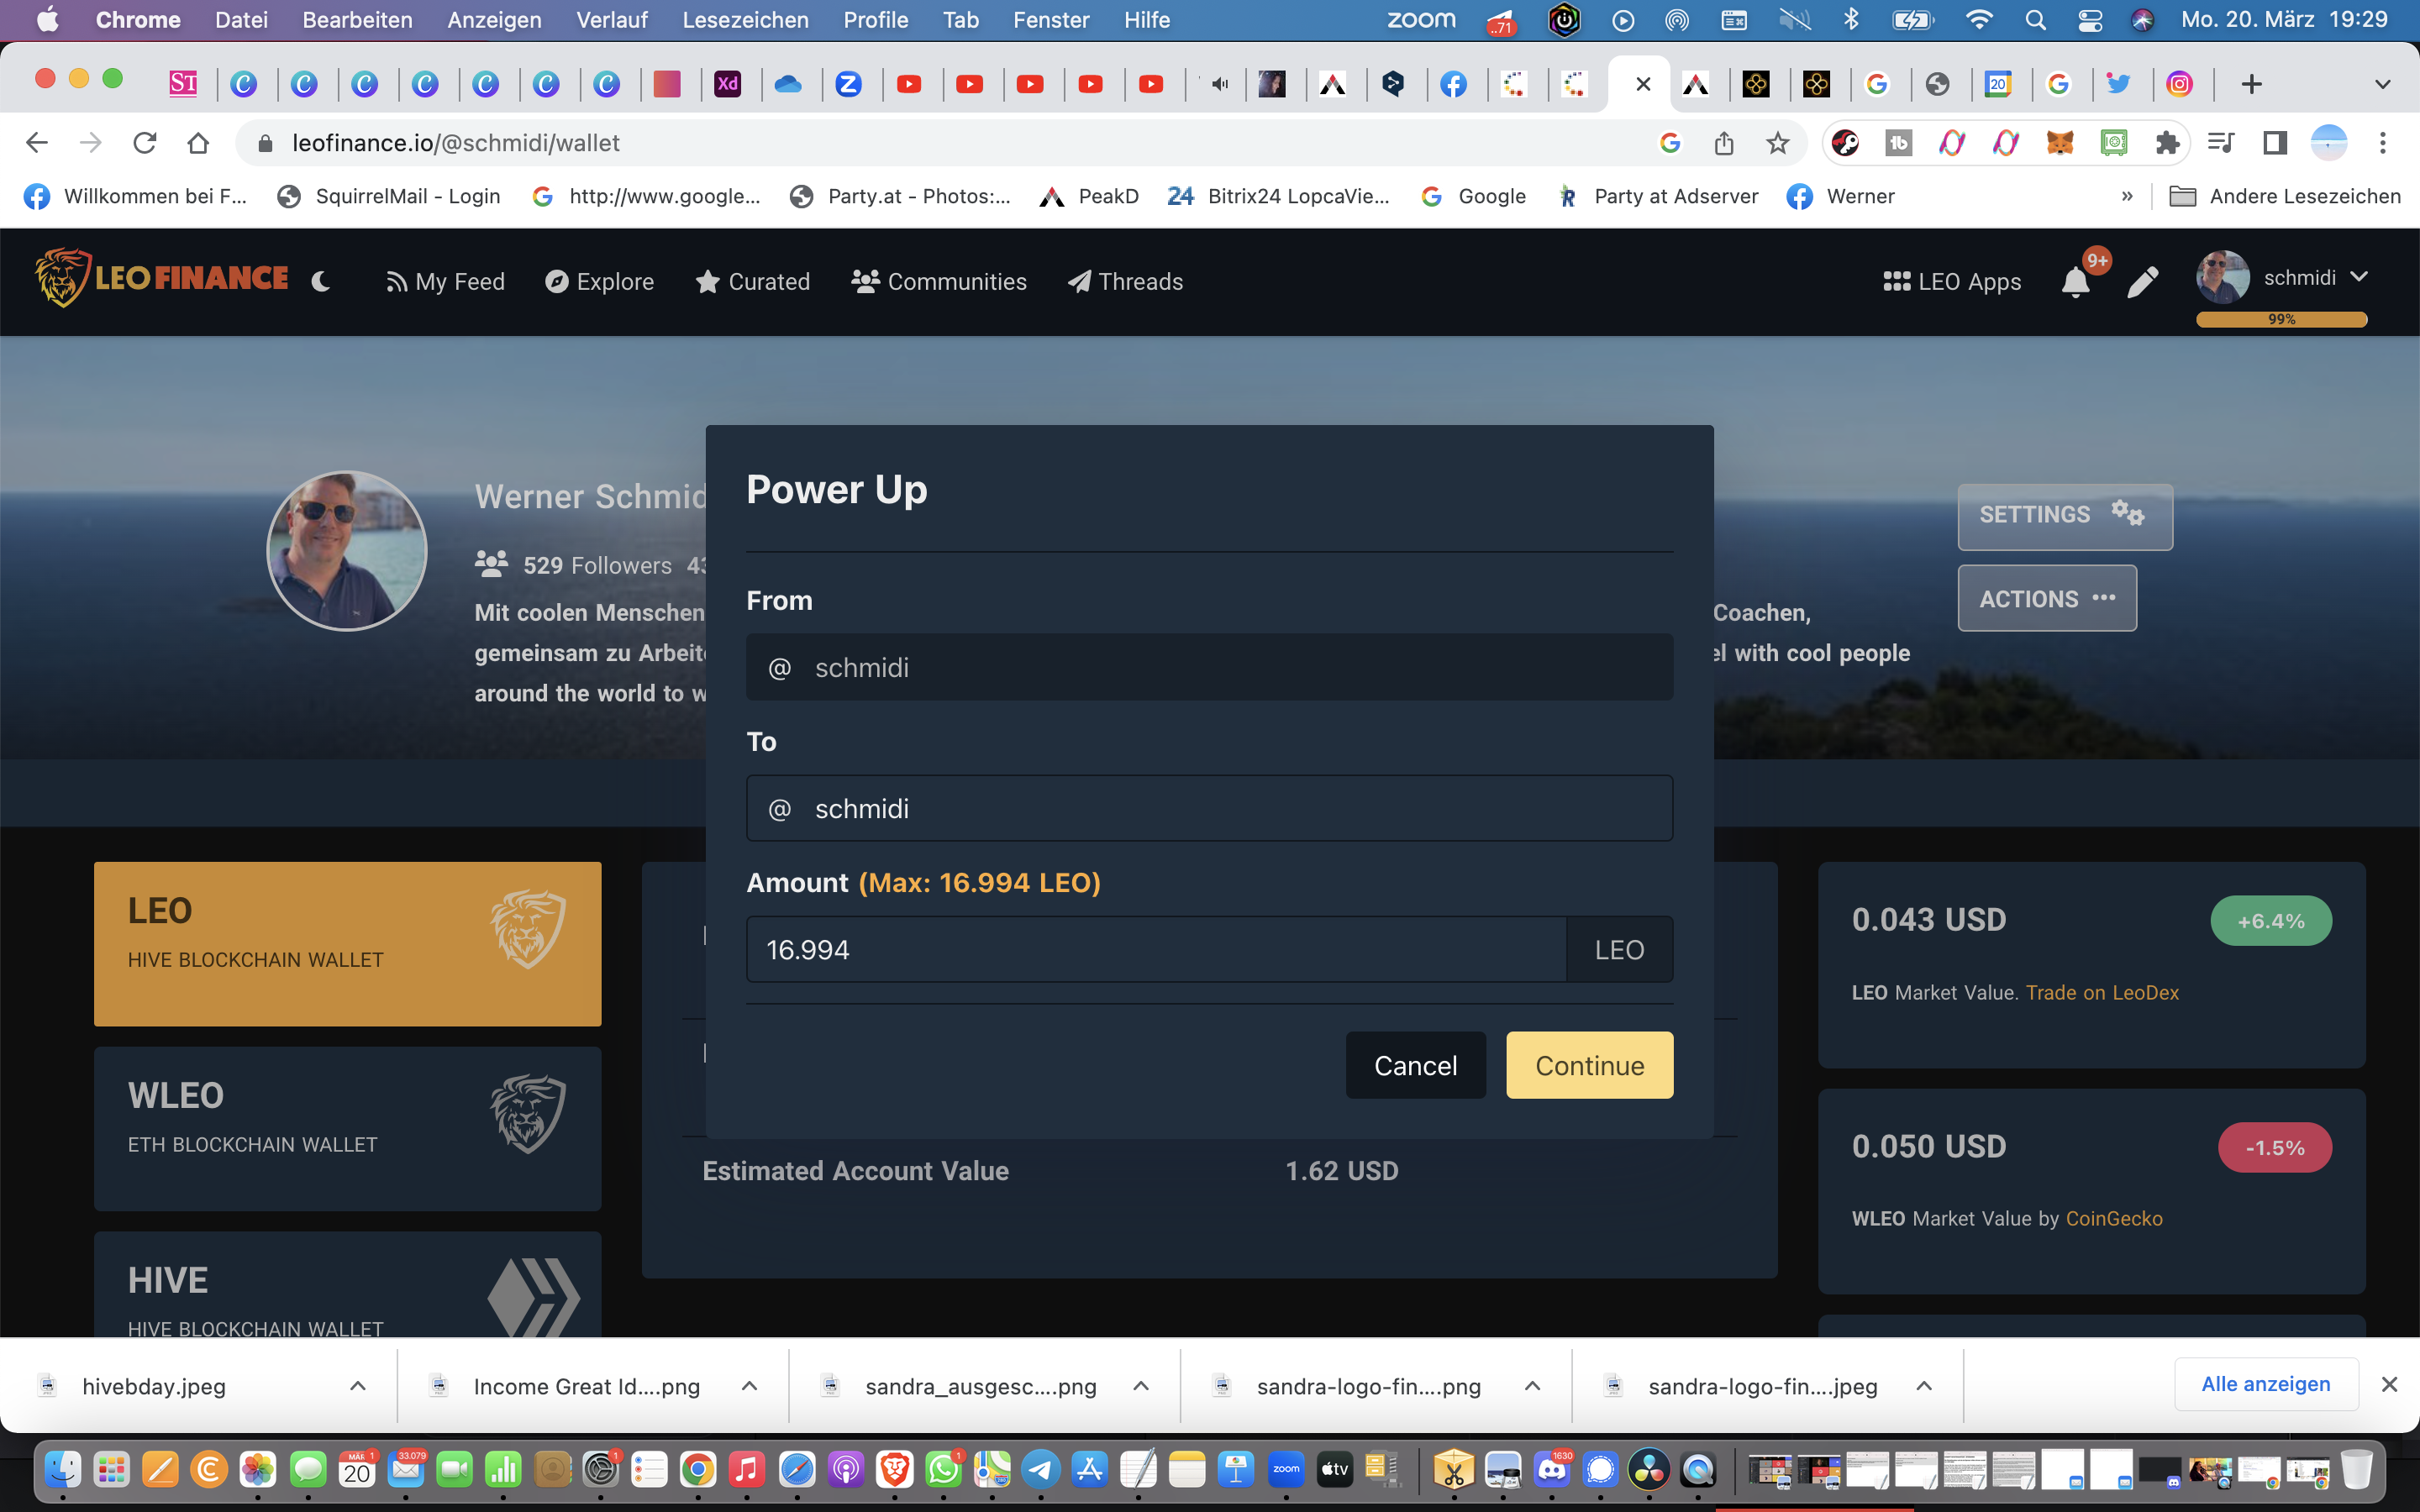Viewport: 2420px width, 1512px height.
Task: Open MetaMask fox extension
Action: click(x=2060, y=143)
